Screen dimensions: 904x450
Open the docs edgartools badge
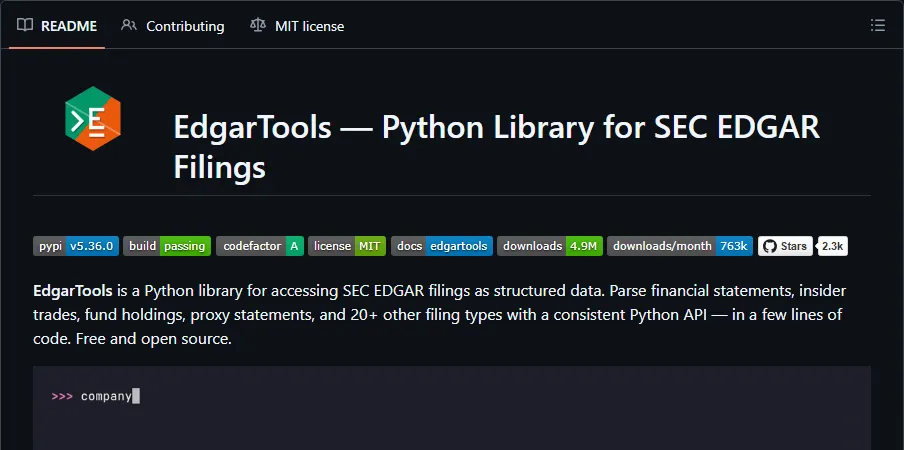click(442, 246)
